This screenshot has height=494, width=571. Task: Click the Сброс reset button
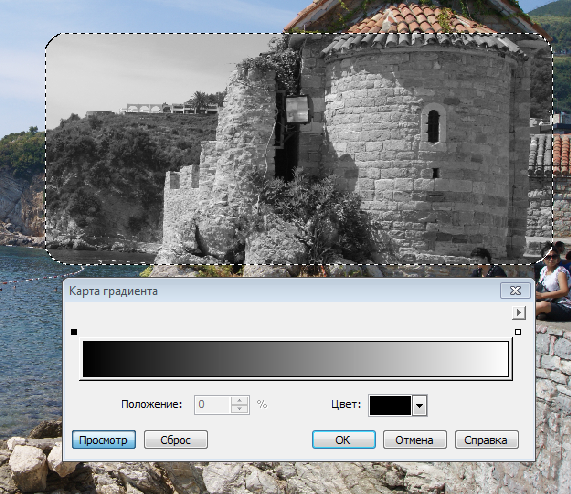(176, 440)
